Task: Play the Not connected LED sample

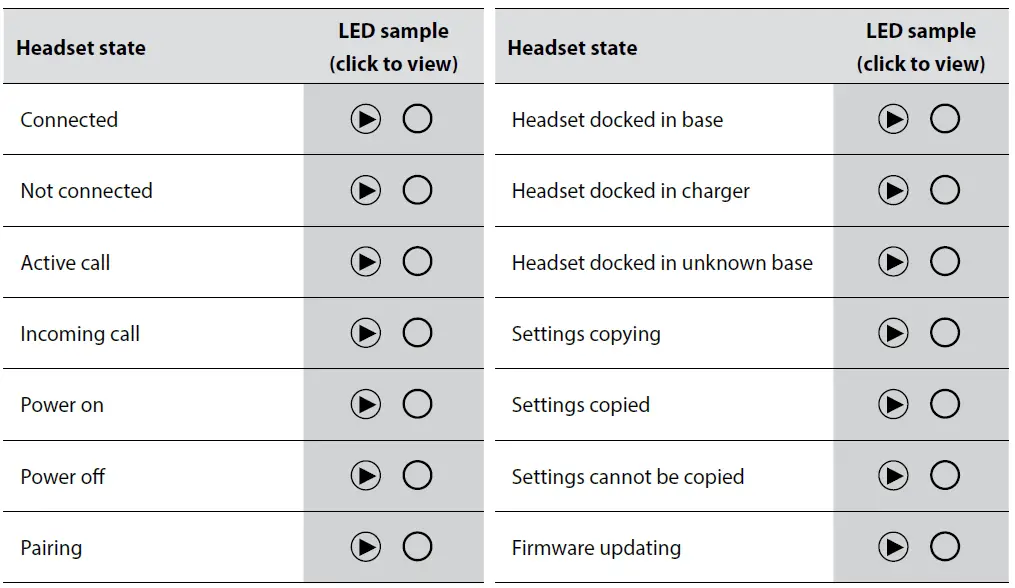Action: (366, 191)
